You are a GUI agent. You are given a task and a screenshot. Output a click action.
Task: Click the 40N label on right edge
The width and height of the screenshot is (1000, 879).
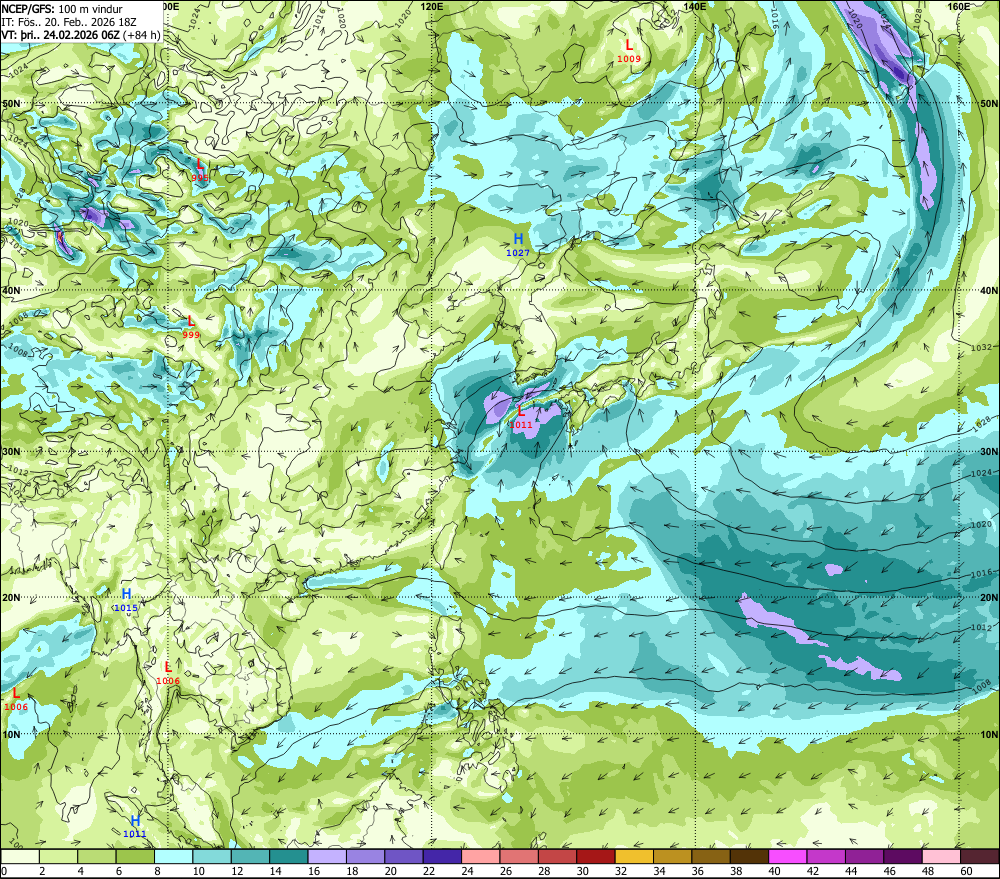[989, 290]
